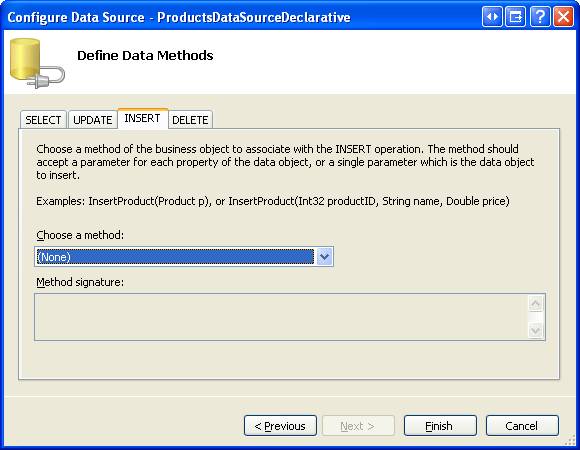This screenshot has width=580, height=450.
Task: Expand the Choose a method dropdown arrow
Action: click(x=324, y=257)
